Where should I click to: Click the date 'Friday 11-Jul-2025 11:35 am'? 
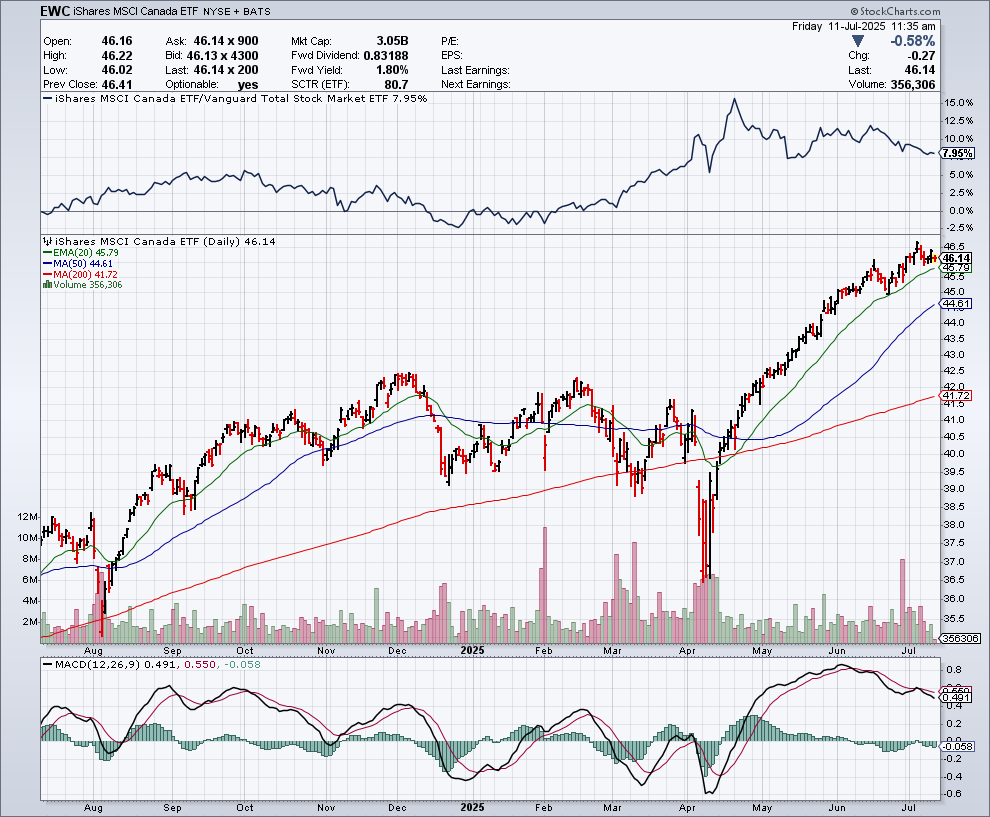864,27
